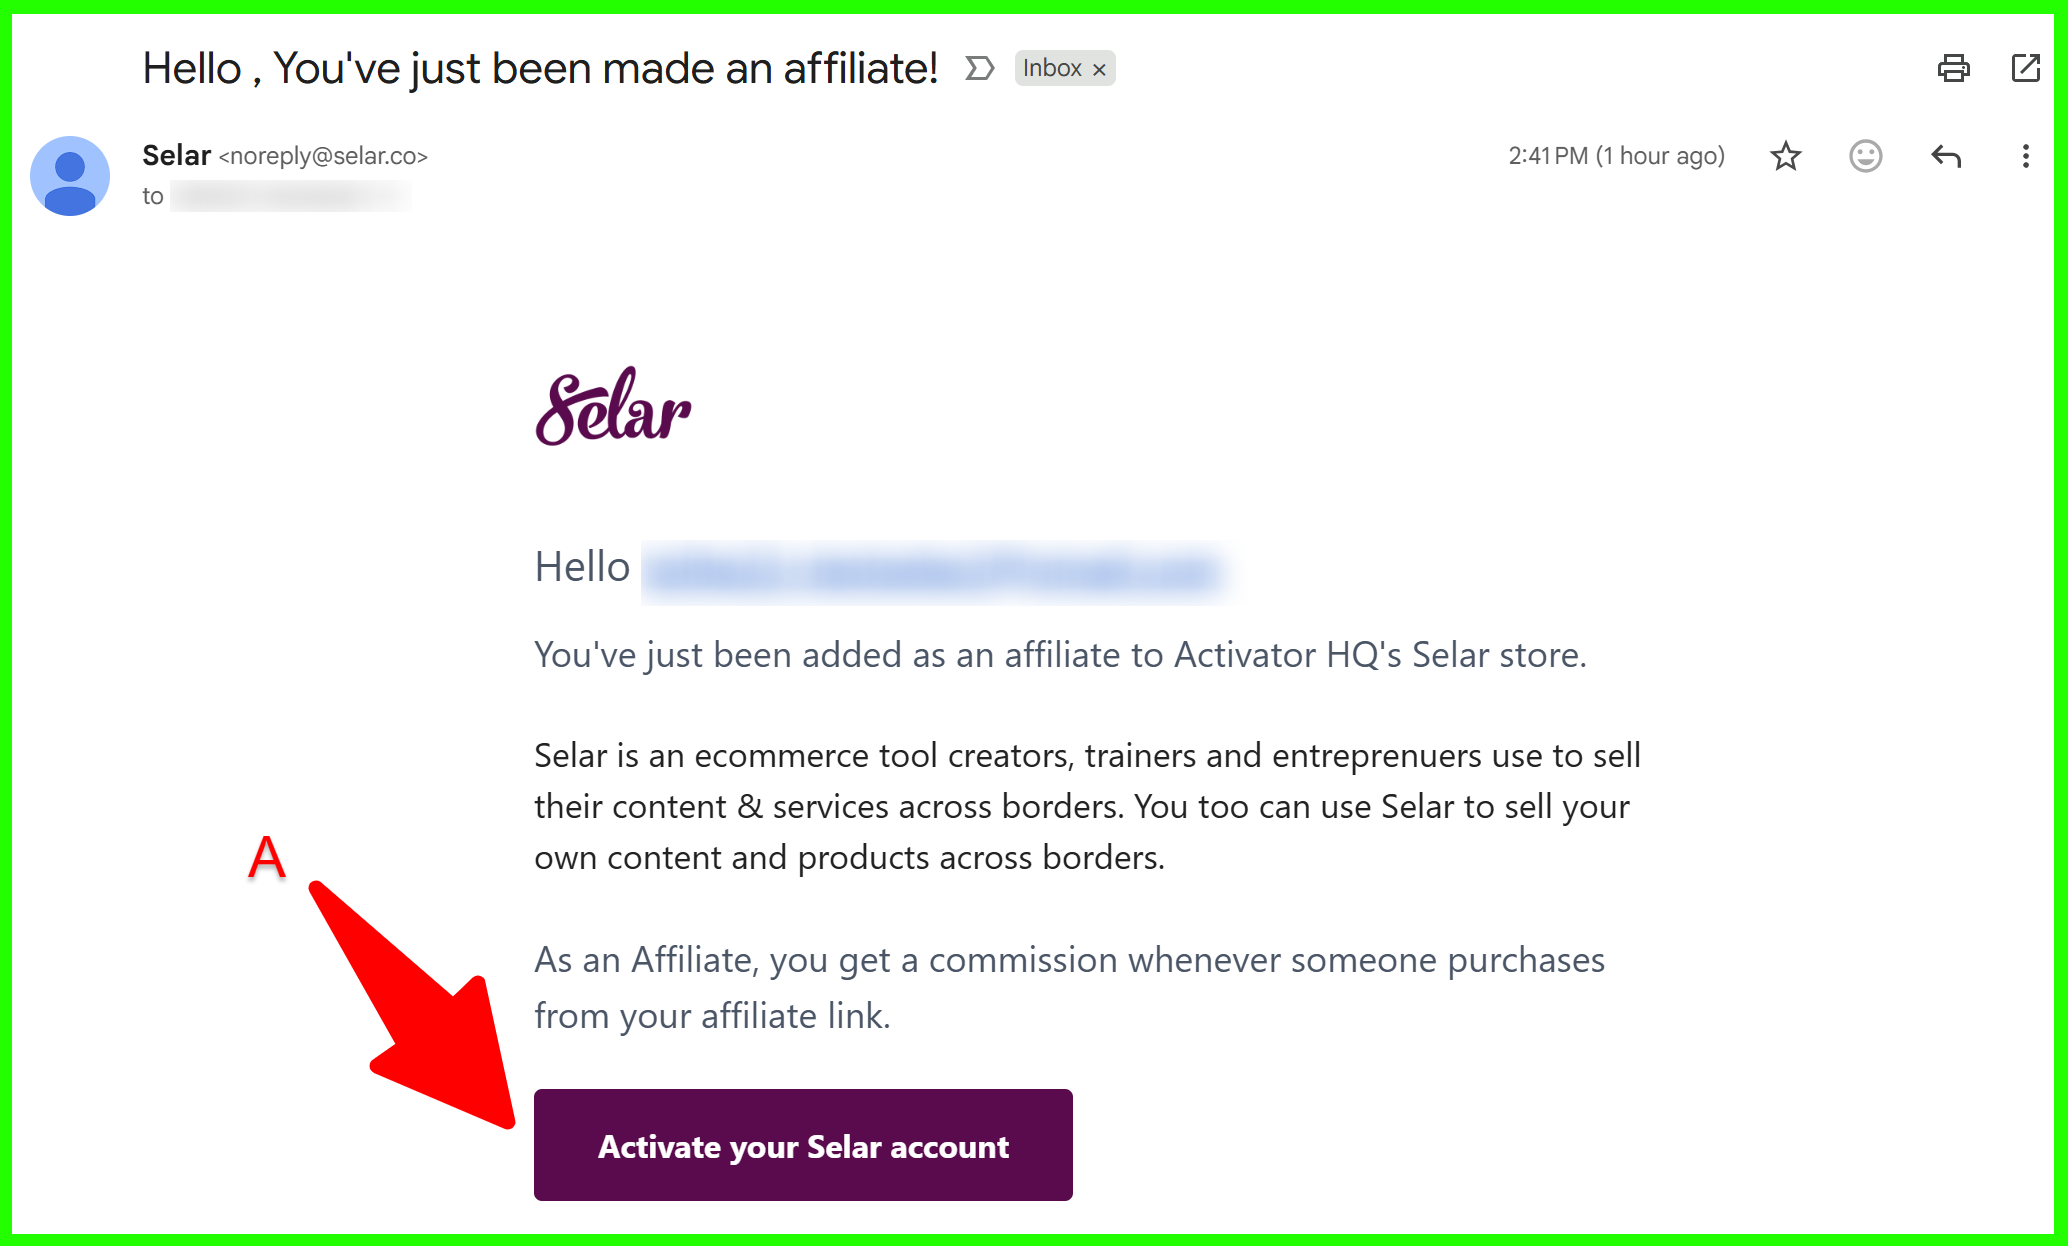Remove the Inbox label with x

[x=1099, y=69]
